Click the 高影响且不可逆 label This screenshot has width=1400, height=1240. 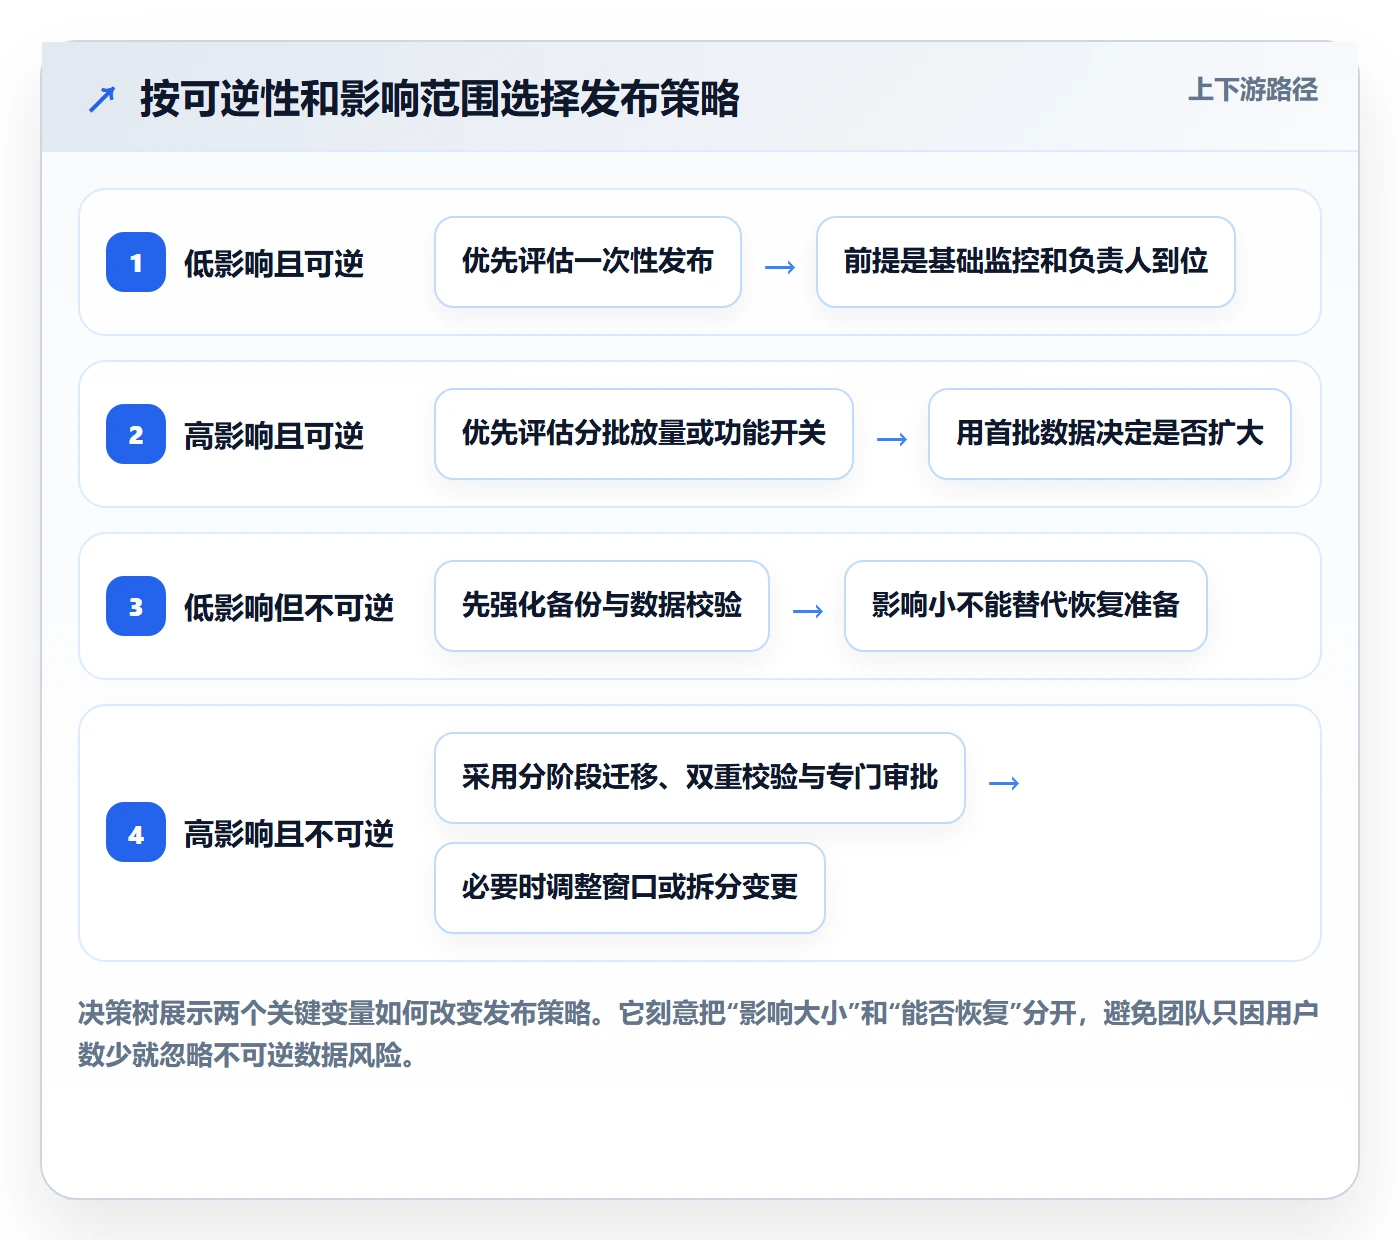click(289, 833)
